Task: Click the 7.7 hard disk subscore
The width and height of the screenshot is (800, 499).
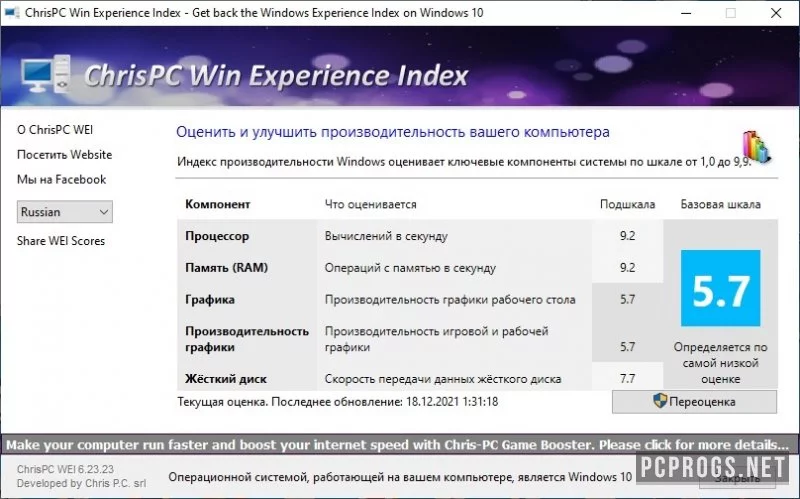Action: click(x=628, y=379)
